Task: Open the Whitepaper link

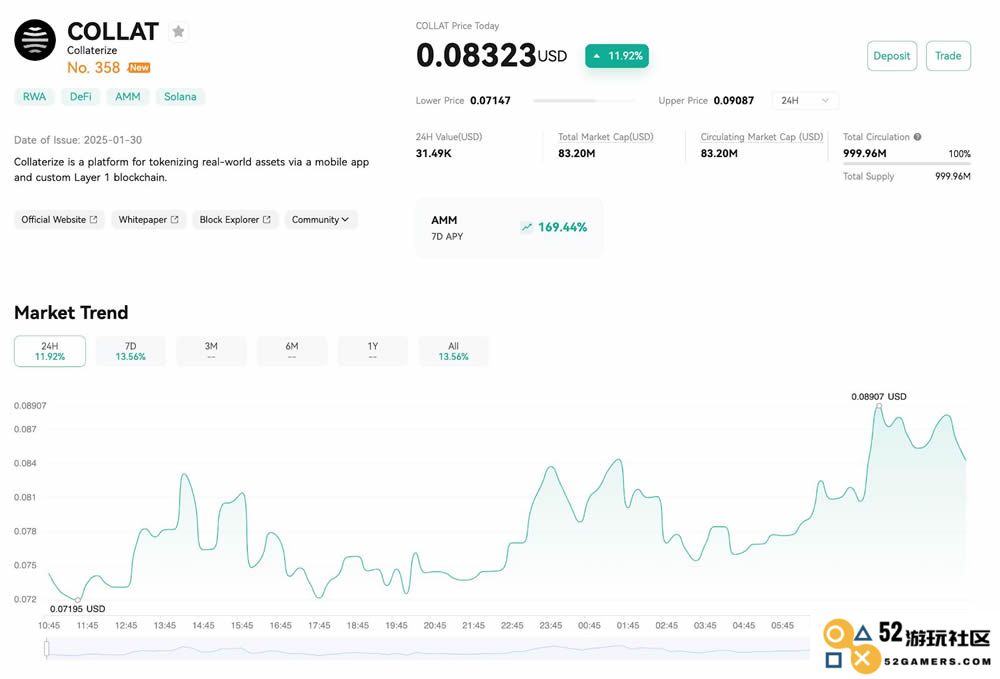Action: [x=149, y=219]
